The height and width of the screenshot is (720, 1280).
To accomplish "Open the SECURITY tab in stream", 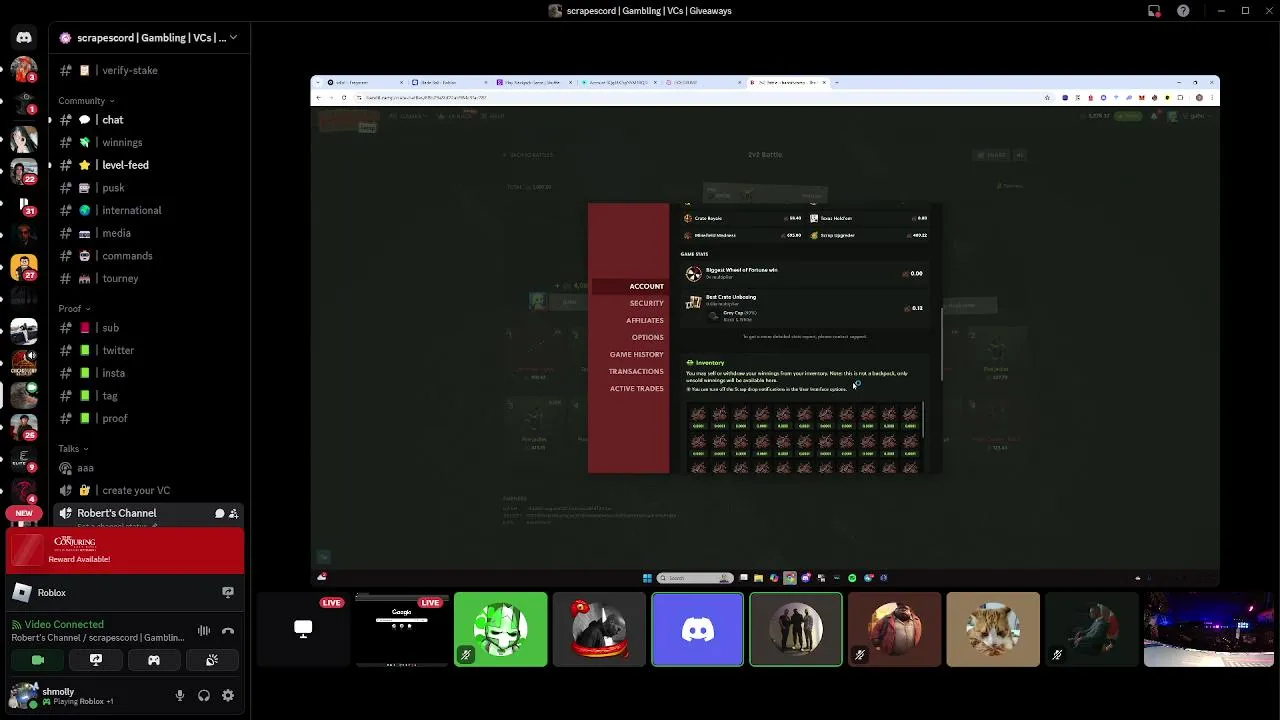I will point(646,303).
